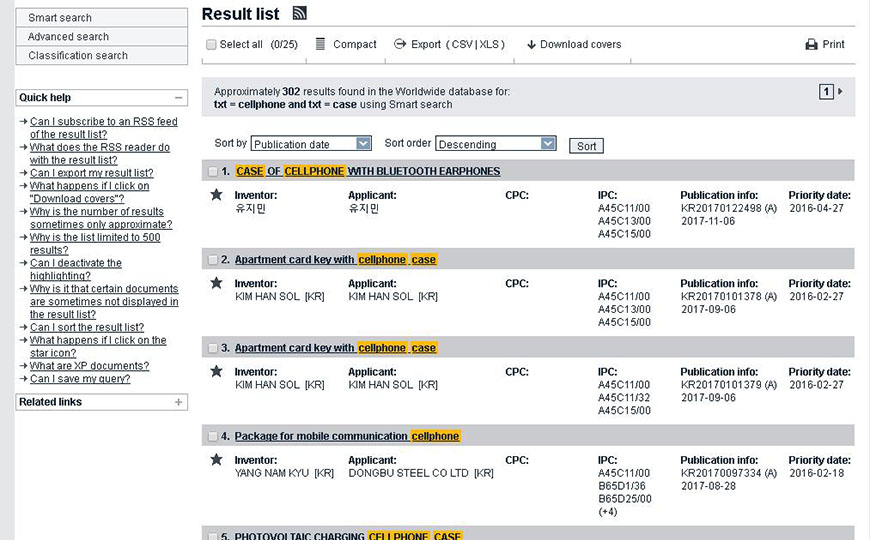Image resolution: width=870 pixels, height=540 pixels.
Task: Tick the checkbox for result 4
Action: point(212,437)
